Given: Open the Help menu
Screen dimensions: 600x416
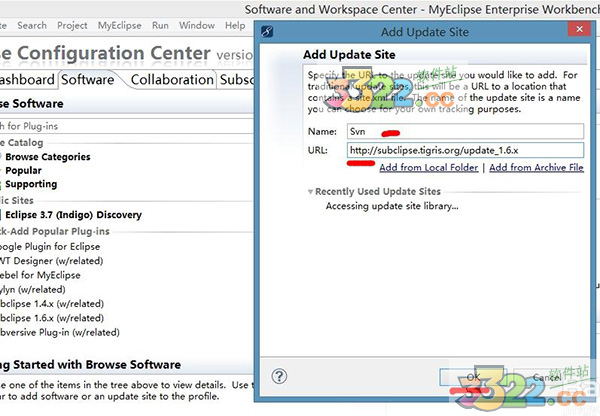Looking at the screenshot, I should click(235, 26).
